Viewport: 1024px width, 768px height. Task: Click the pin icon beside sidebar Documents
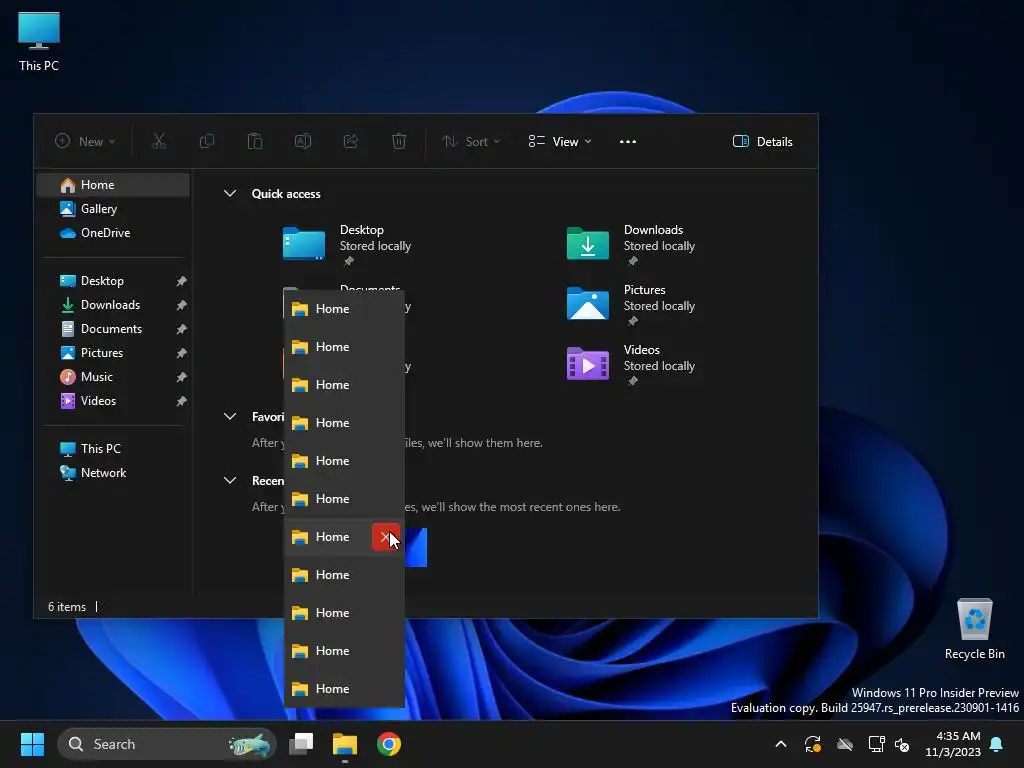(182, 329)
